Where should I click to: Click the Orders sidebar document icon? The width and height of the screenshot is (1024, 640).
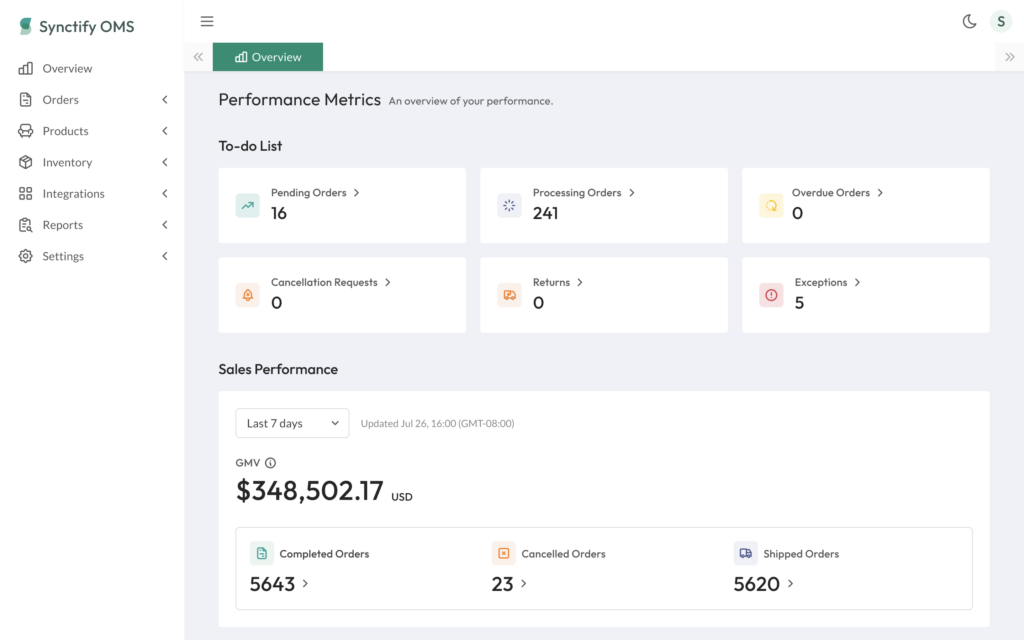25,100
